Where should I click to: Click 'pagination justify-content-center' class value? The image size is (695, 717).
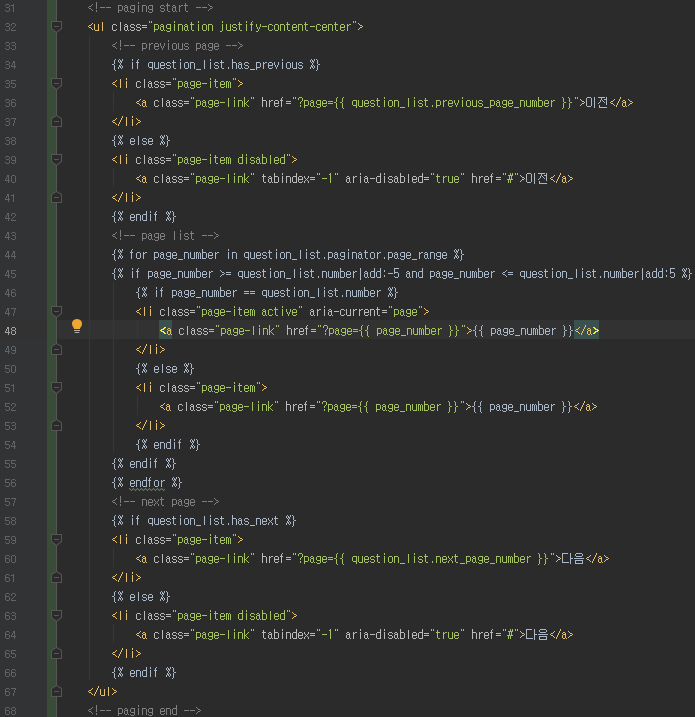[x=252, y=27]
